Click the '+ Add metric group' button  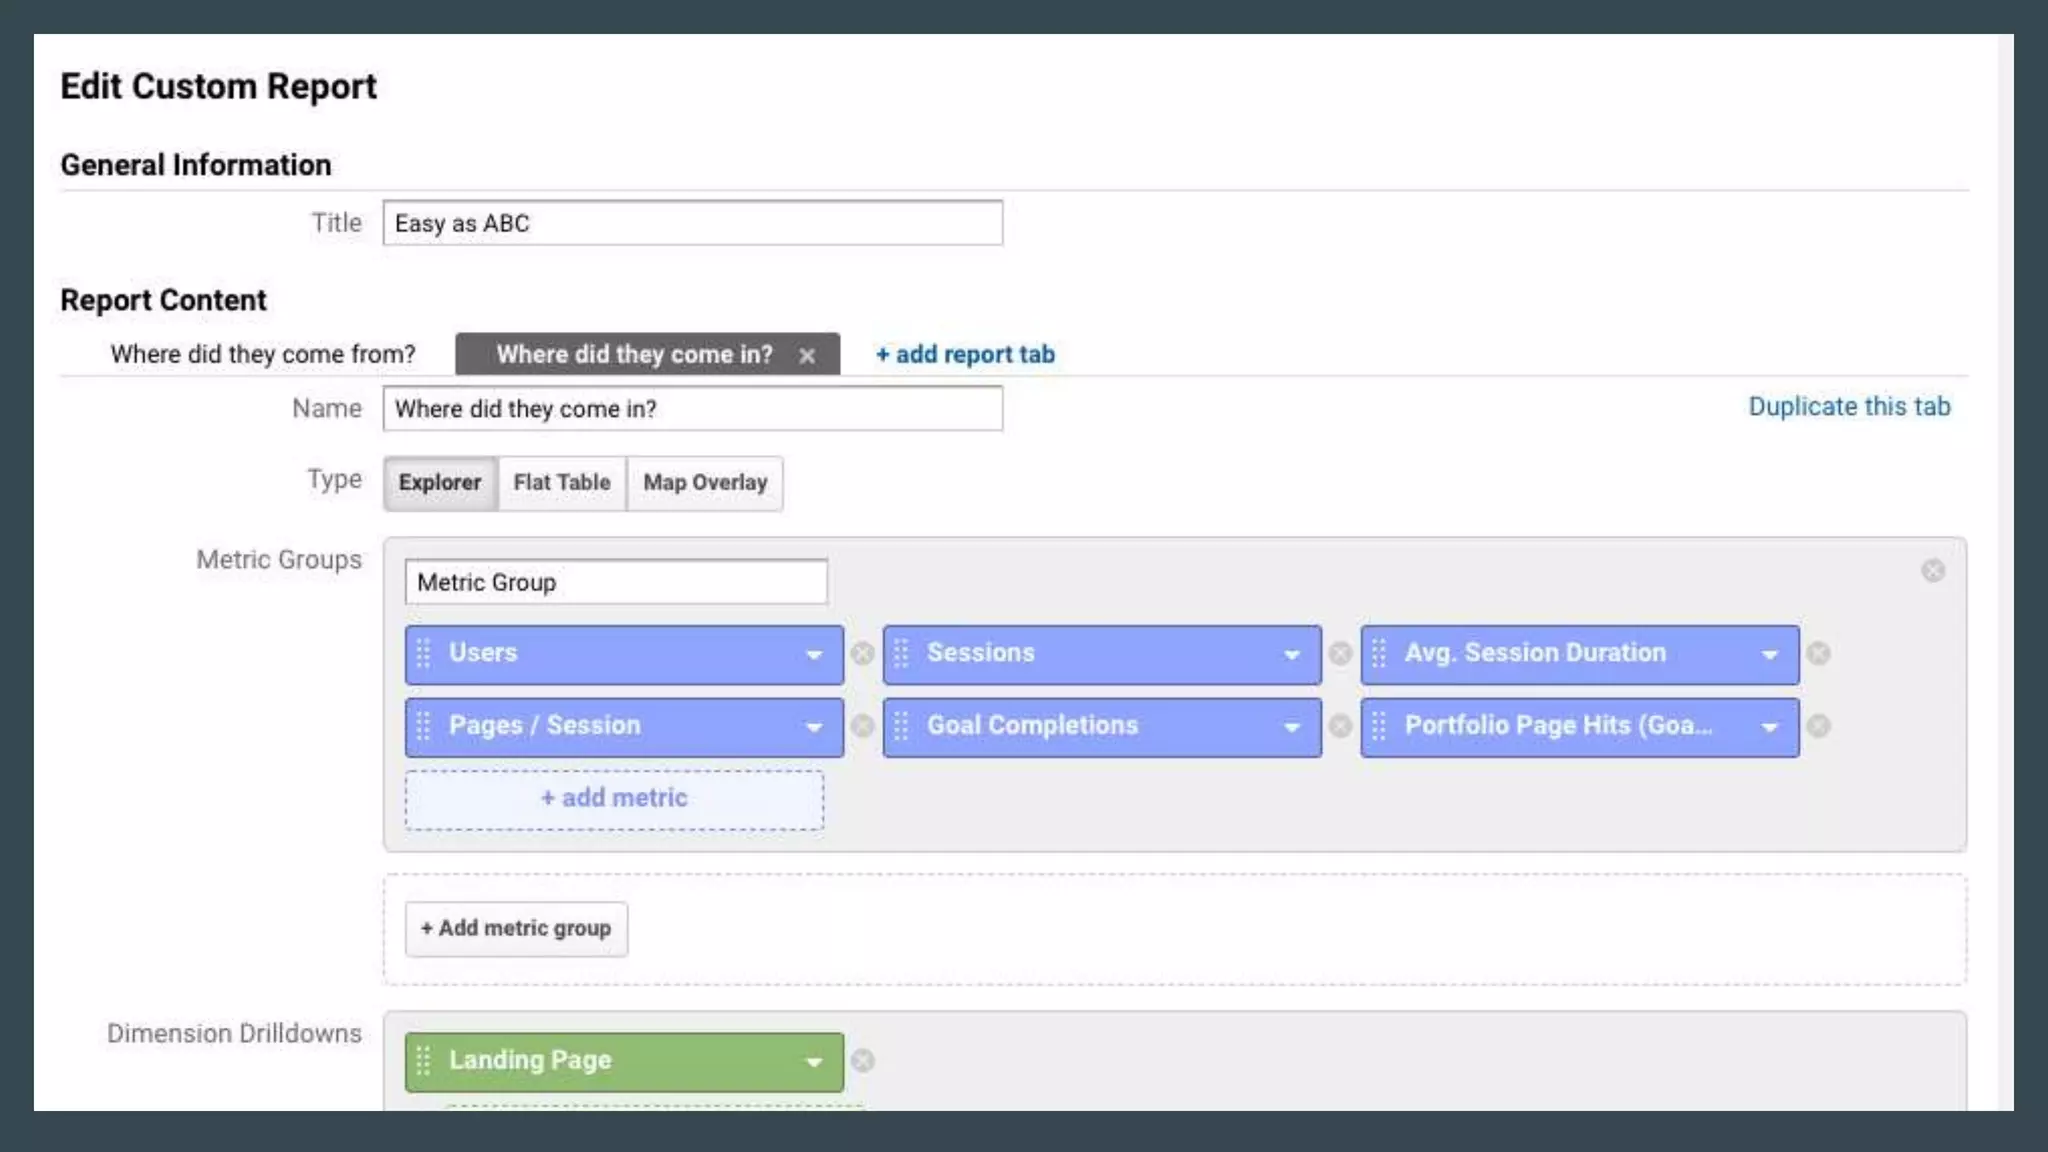click(516, 929)
